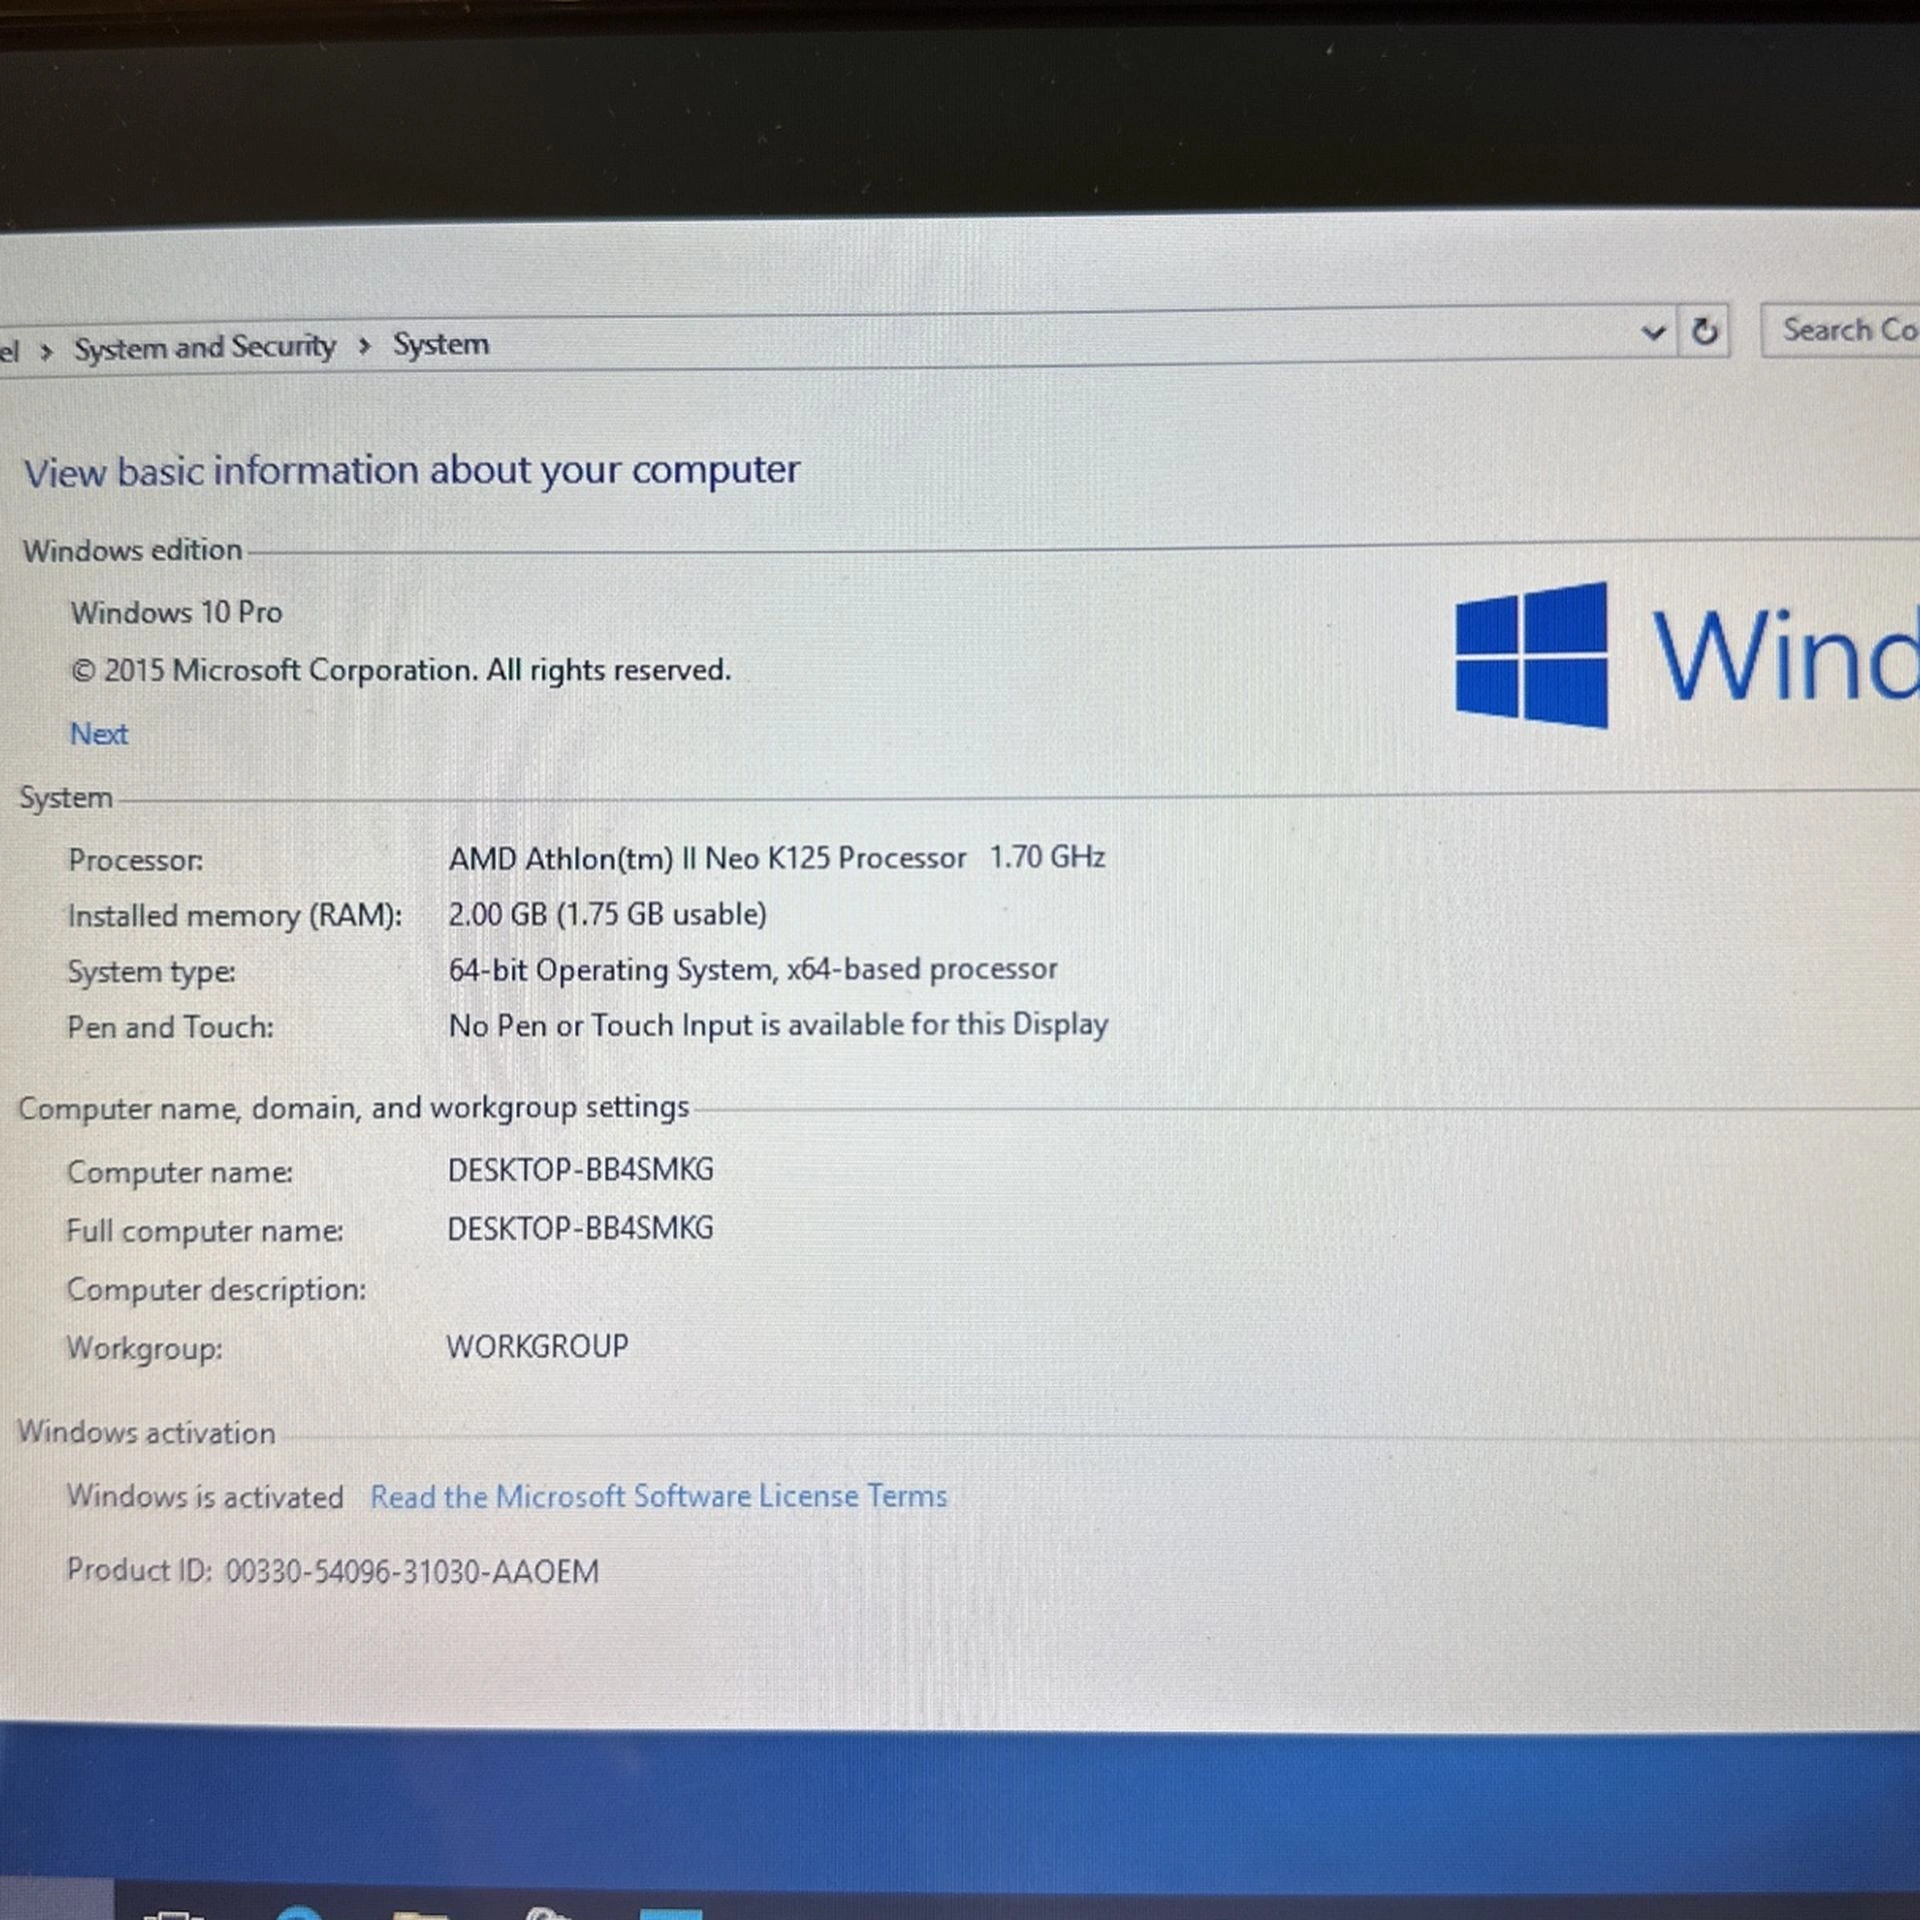The height and width of the screenshot is (1920, 1920).
Task: Click the Product ID number text
Action: [x=411, y=1571]
